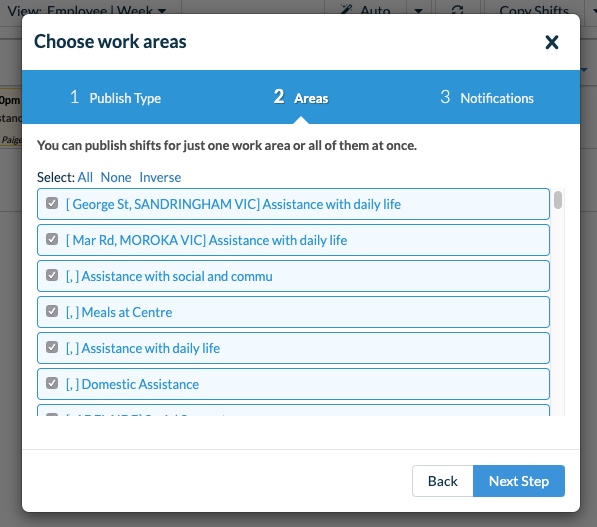Click the None selection link
Screen dimensions: 597x527
[x=116, y=177]
